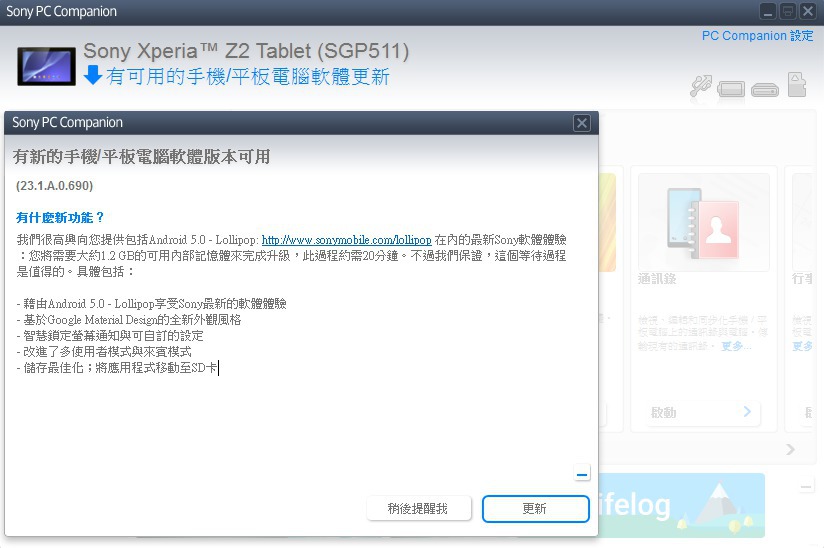This screenshot has height=548, width=824.
Task: Click the 稍後提醒我 remind later button
Action: pos(418,509)
